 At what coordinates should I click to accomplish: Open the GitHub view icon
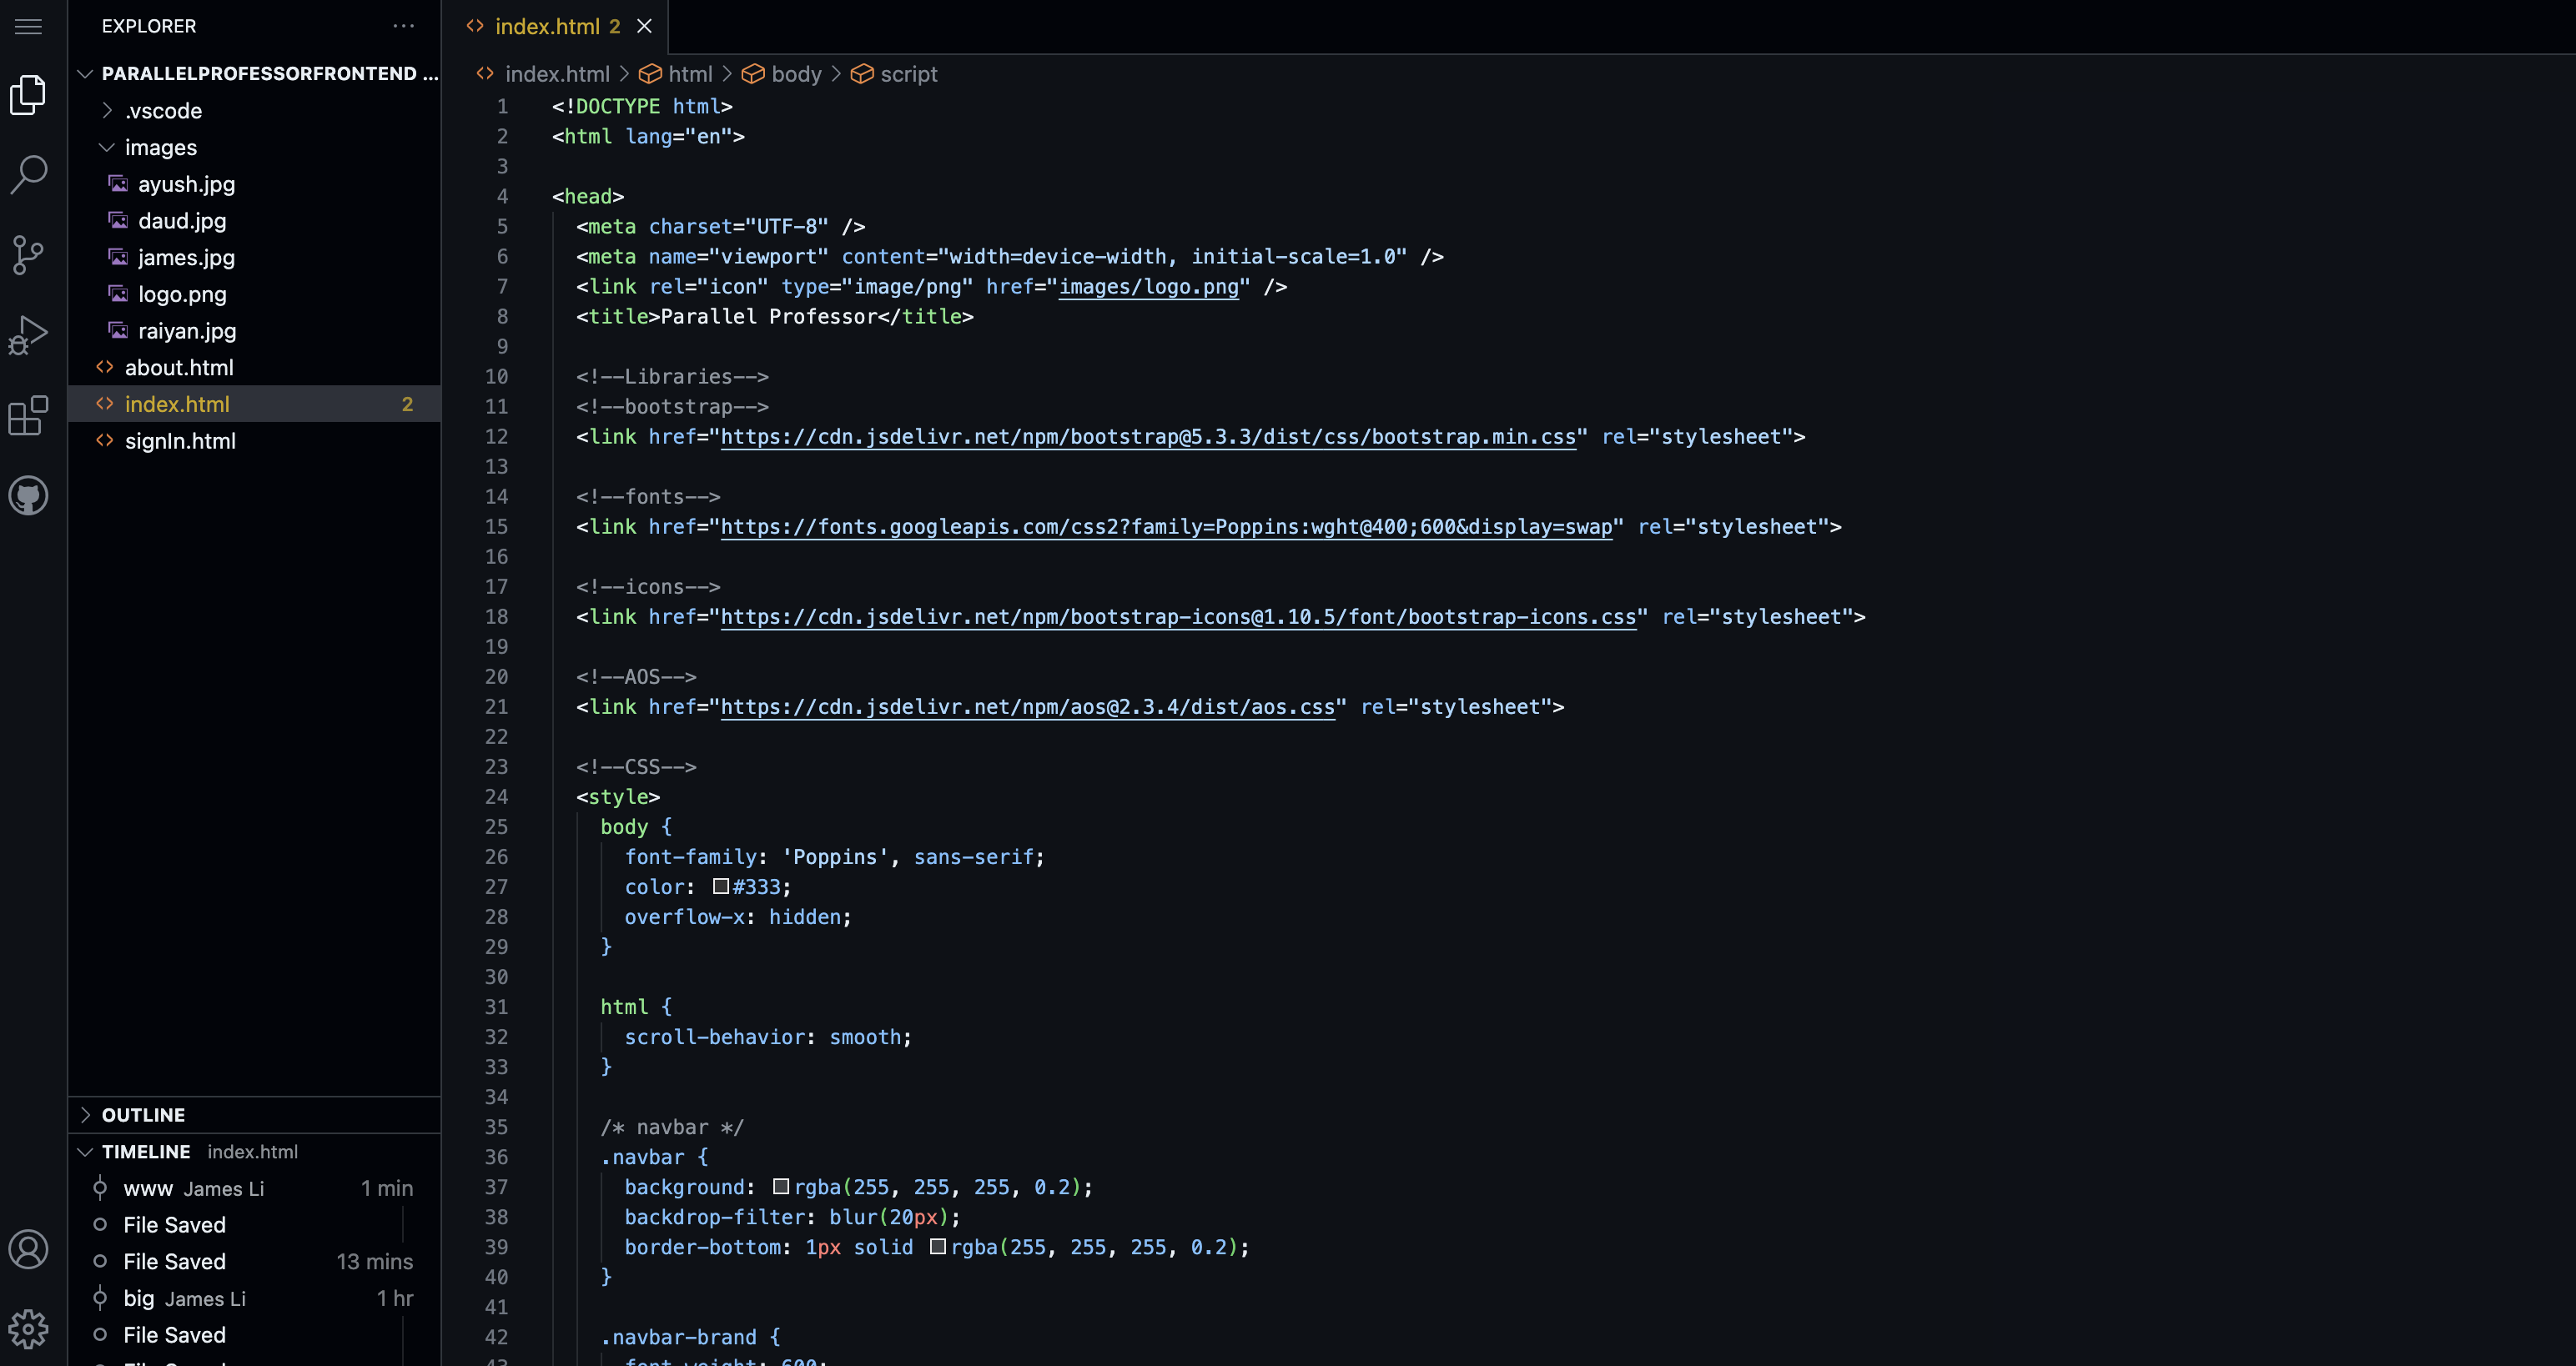28,496
